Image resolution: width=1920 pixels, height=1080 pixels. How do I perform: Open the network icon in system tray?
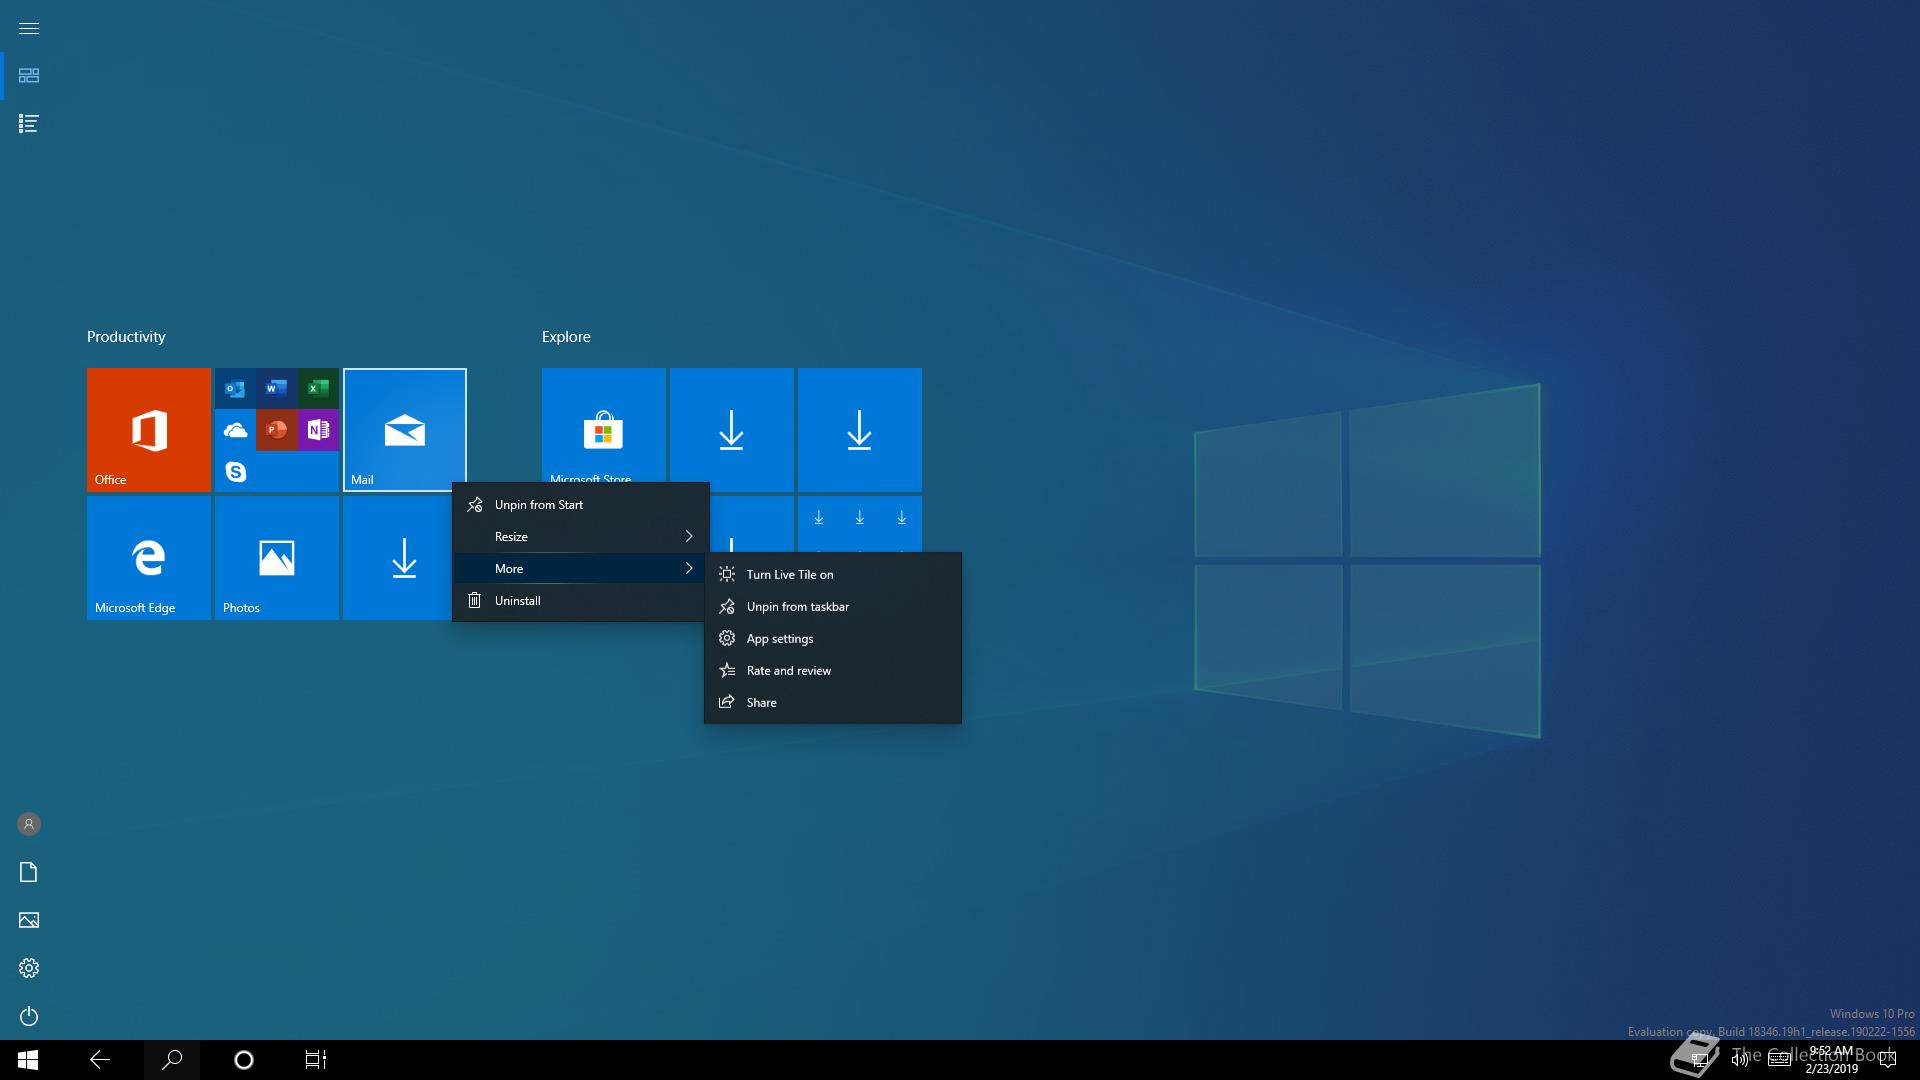(1698, 1060)
